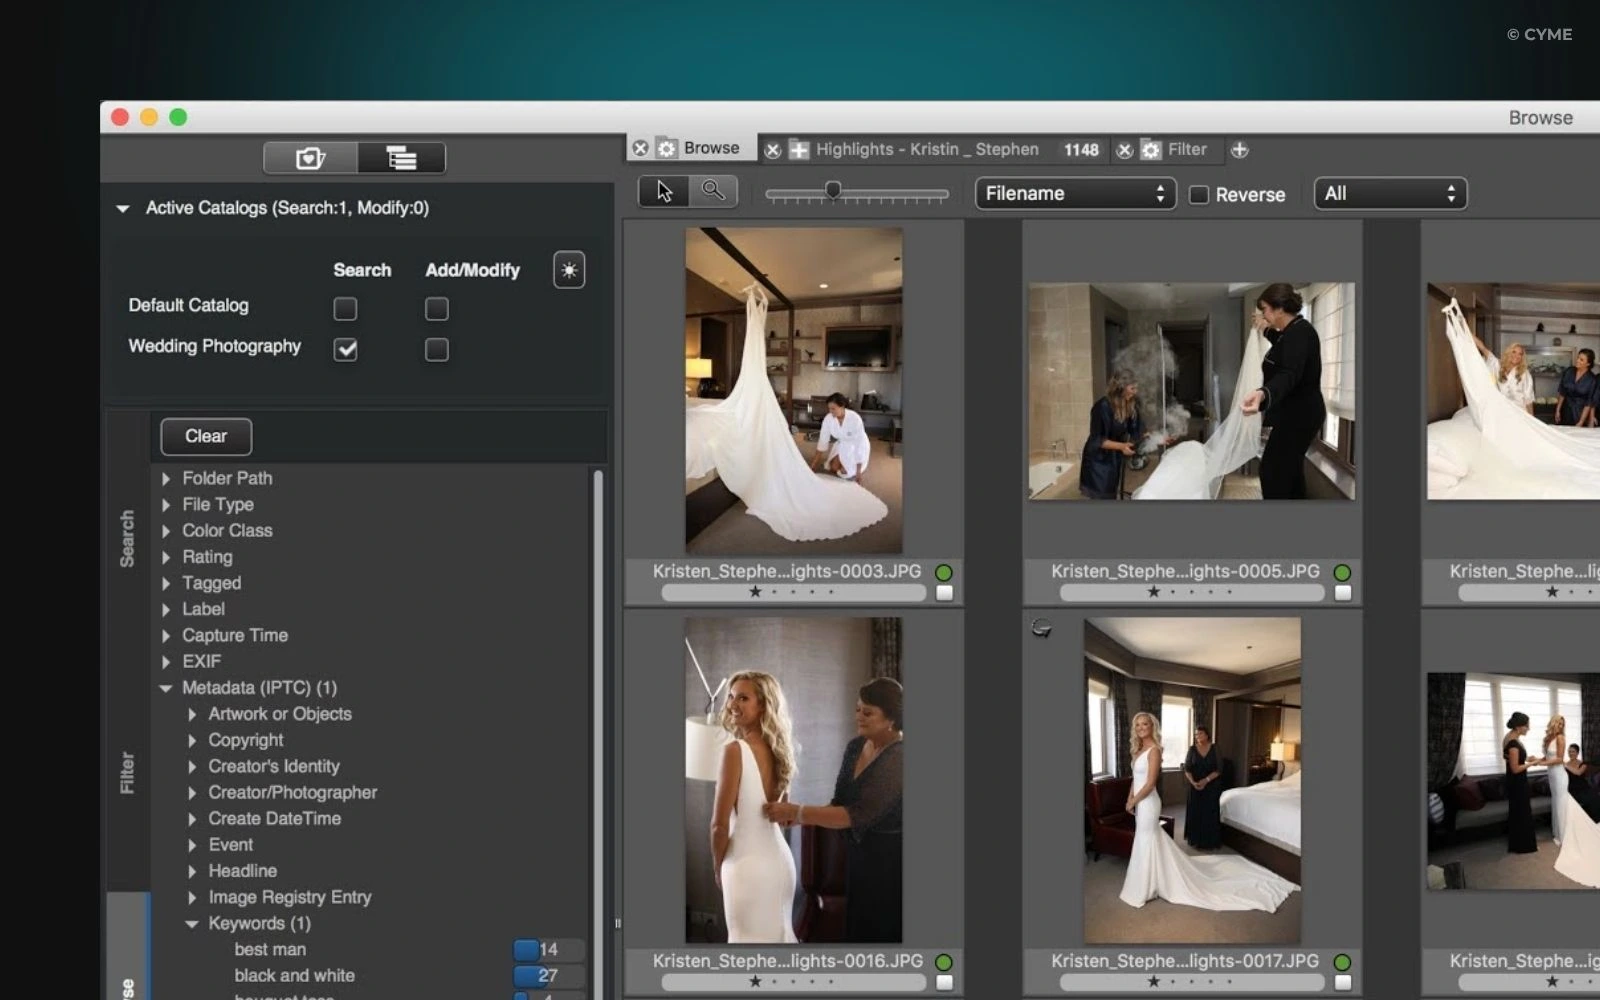The image size is (1600, 1000).
Task: Expand the EXIF criteria
Action: click(166, 662)
